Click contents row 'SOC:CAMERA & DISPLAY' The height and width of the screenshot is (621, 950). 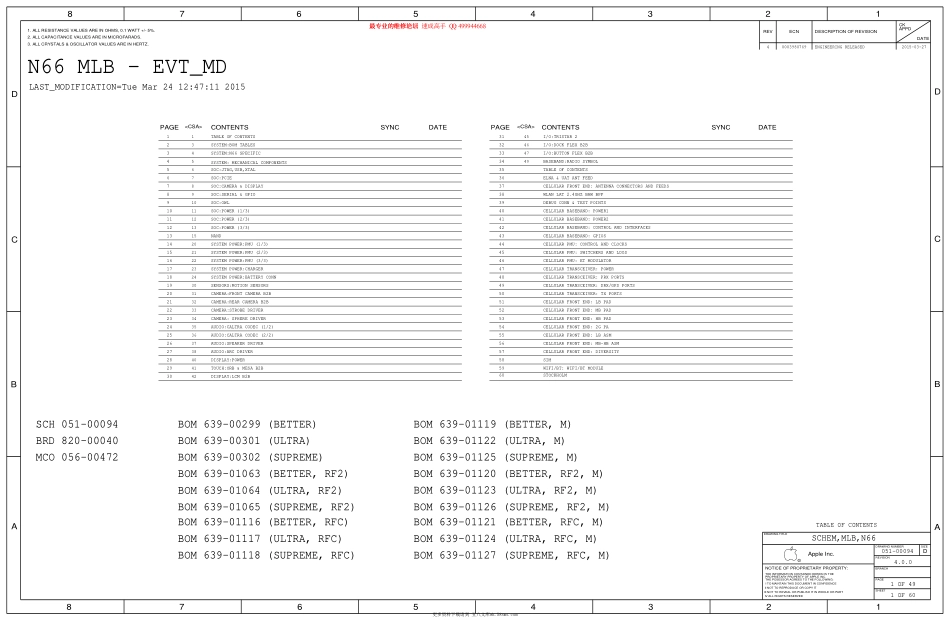[x=310, y=186]
